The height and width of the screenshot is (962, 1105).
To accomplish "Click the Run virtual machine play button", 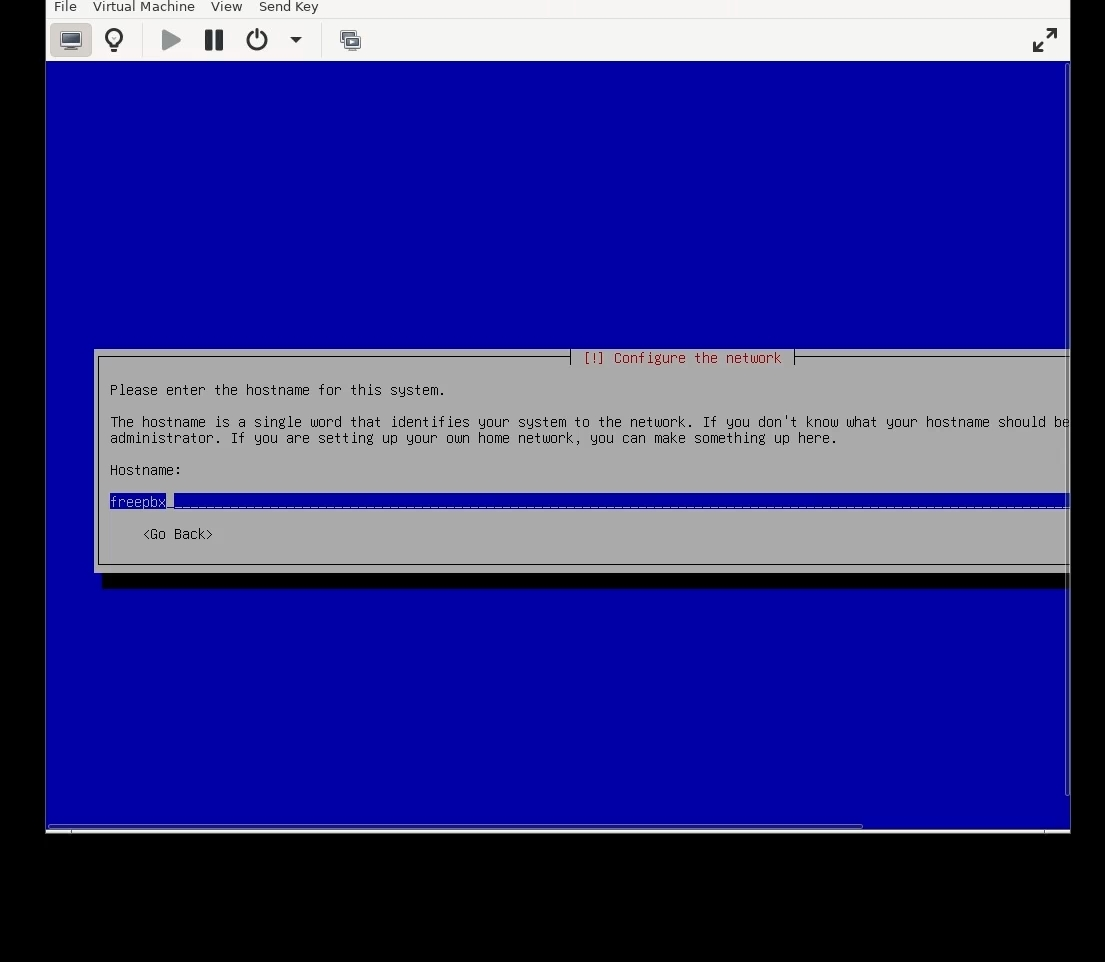I will click(171, 40).
